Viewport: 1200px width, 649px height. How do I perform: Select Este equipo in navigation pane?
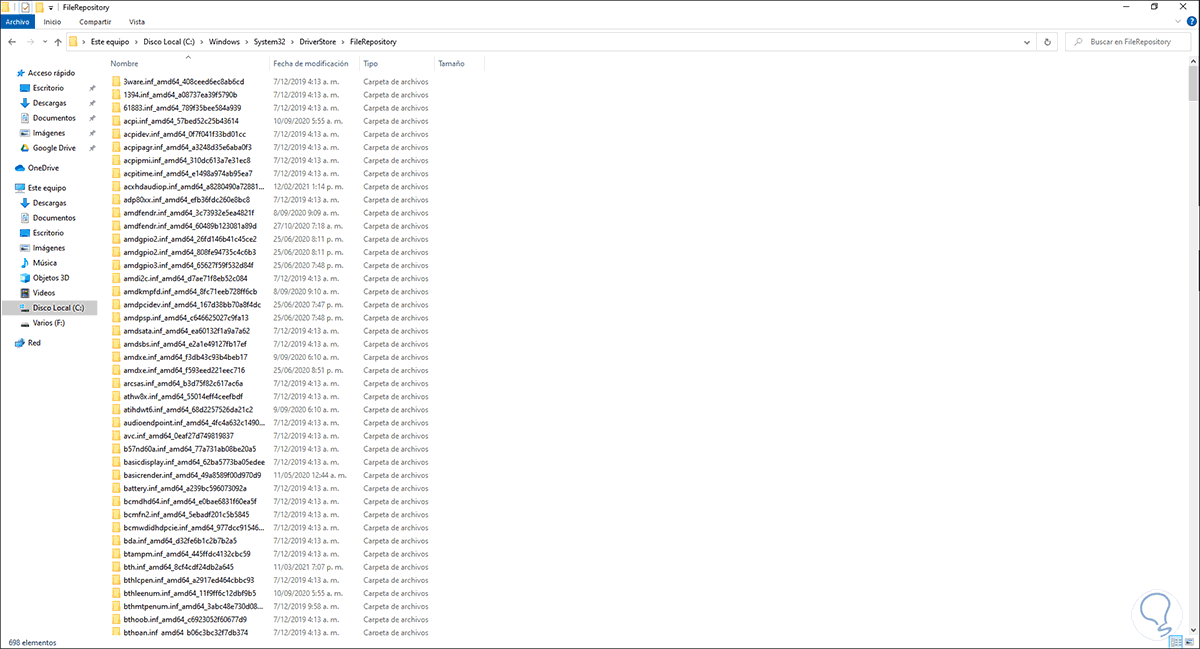(x=48, y=188)
